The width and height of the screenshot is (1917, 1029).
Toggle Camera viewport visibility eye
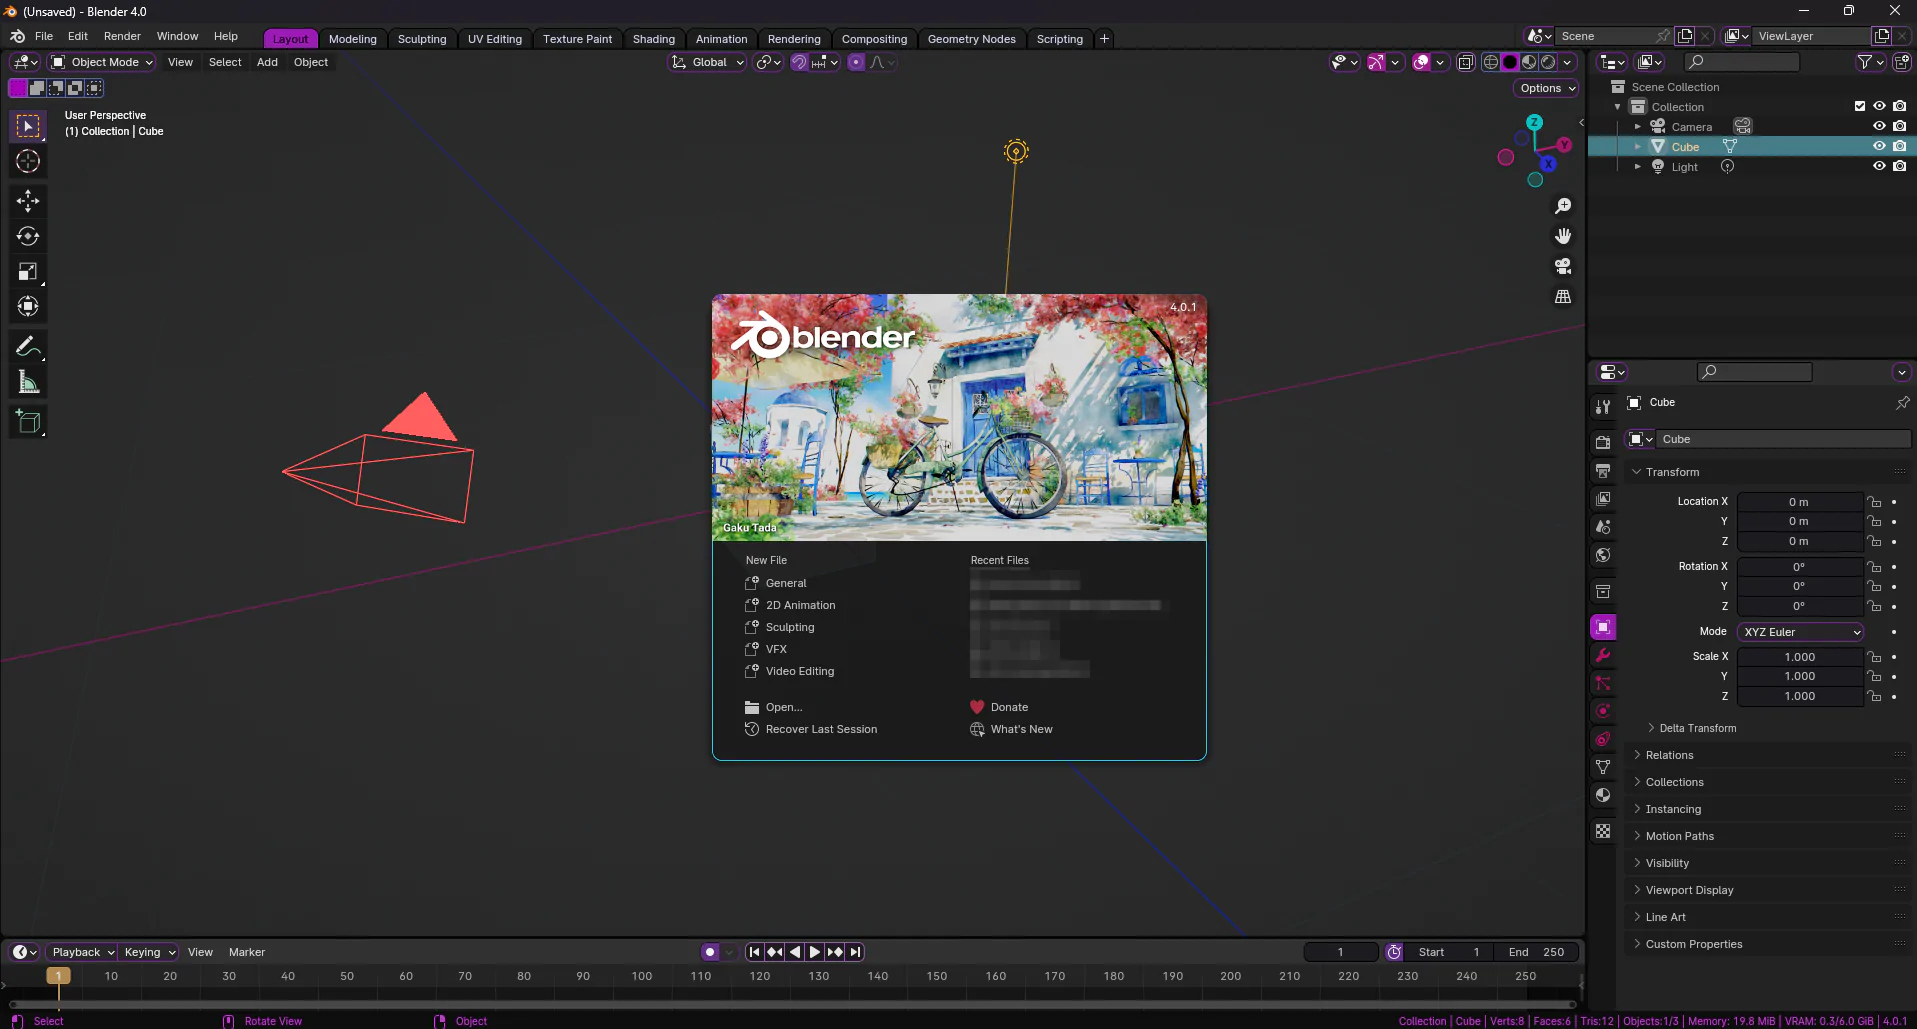(x=1879, y=126)
